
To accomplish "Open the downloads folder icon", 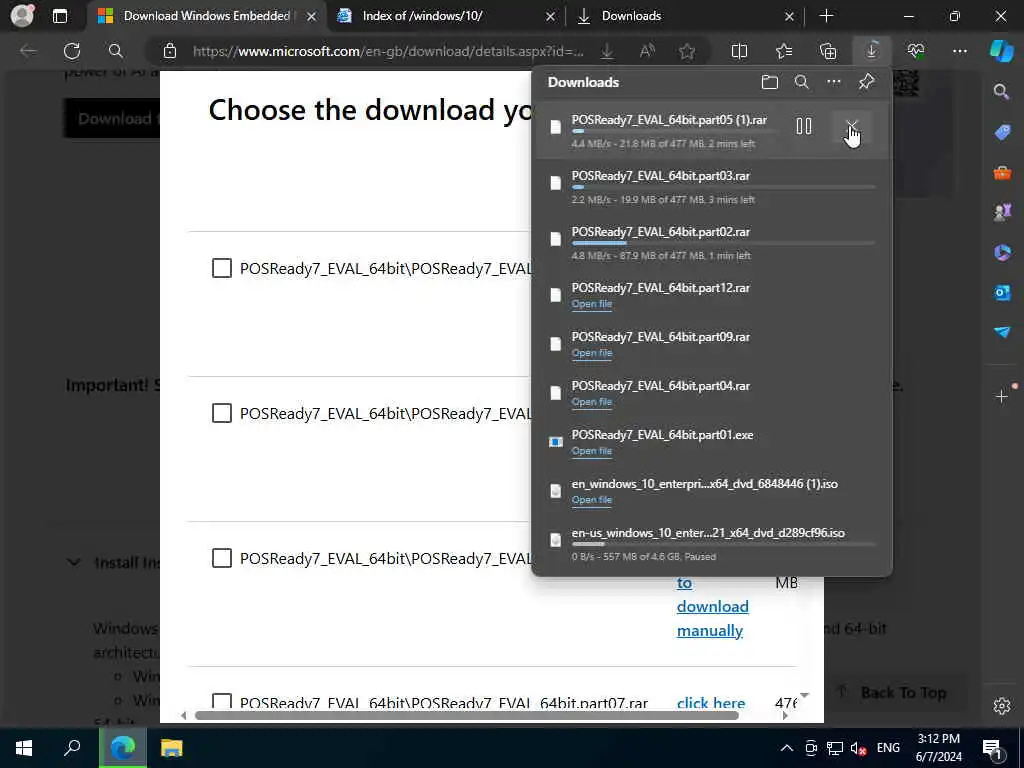I will point(770,82).
